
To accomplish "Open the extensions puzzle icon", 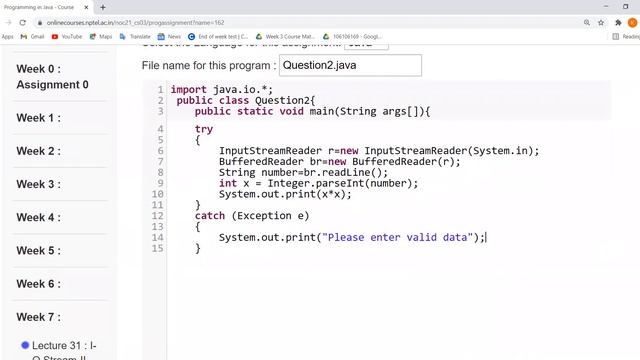I will [618, 23].
